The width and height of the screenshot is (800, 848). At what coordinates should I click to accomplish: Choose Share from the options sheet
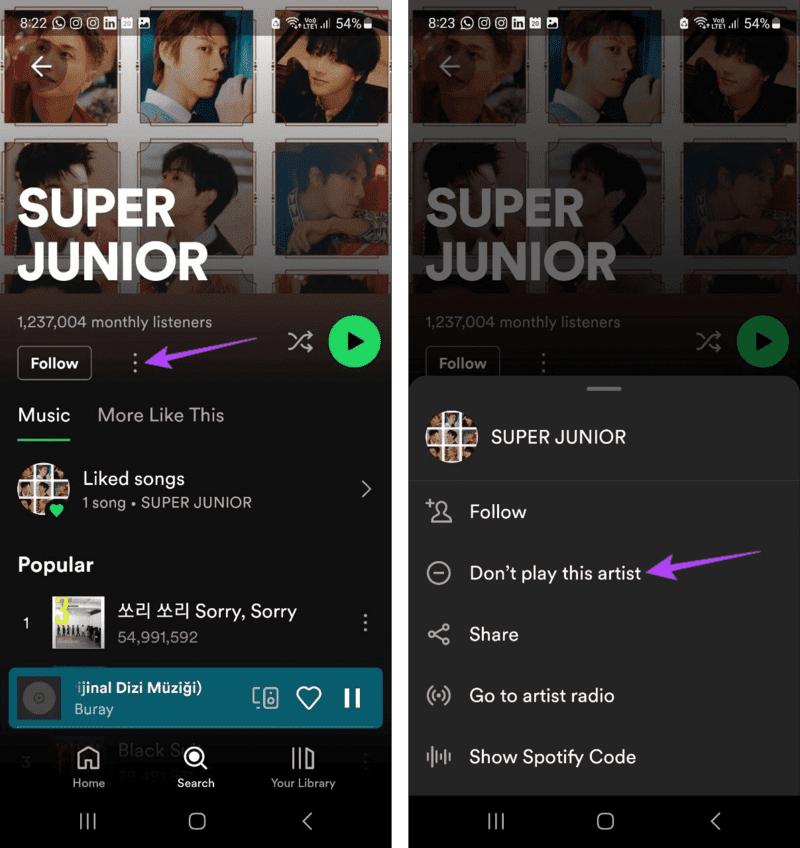click(604, 634)
